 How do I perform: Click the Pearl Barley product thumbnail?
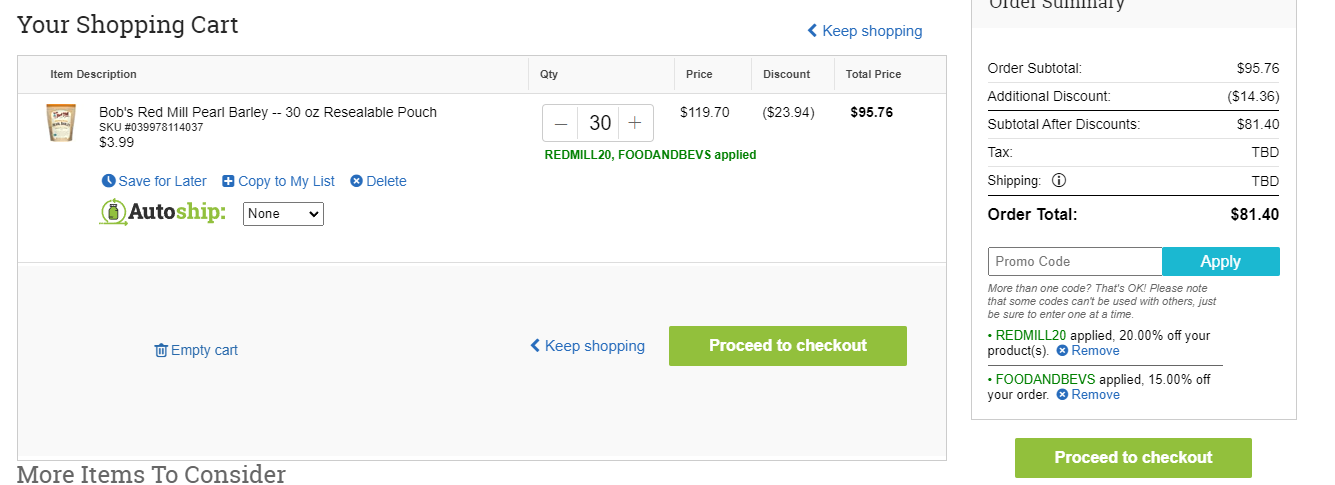[61, 123]
